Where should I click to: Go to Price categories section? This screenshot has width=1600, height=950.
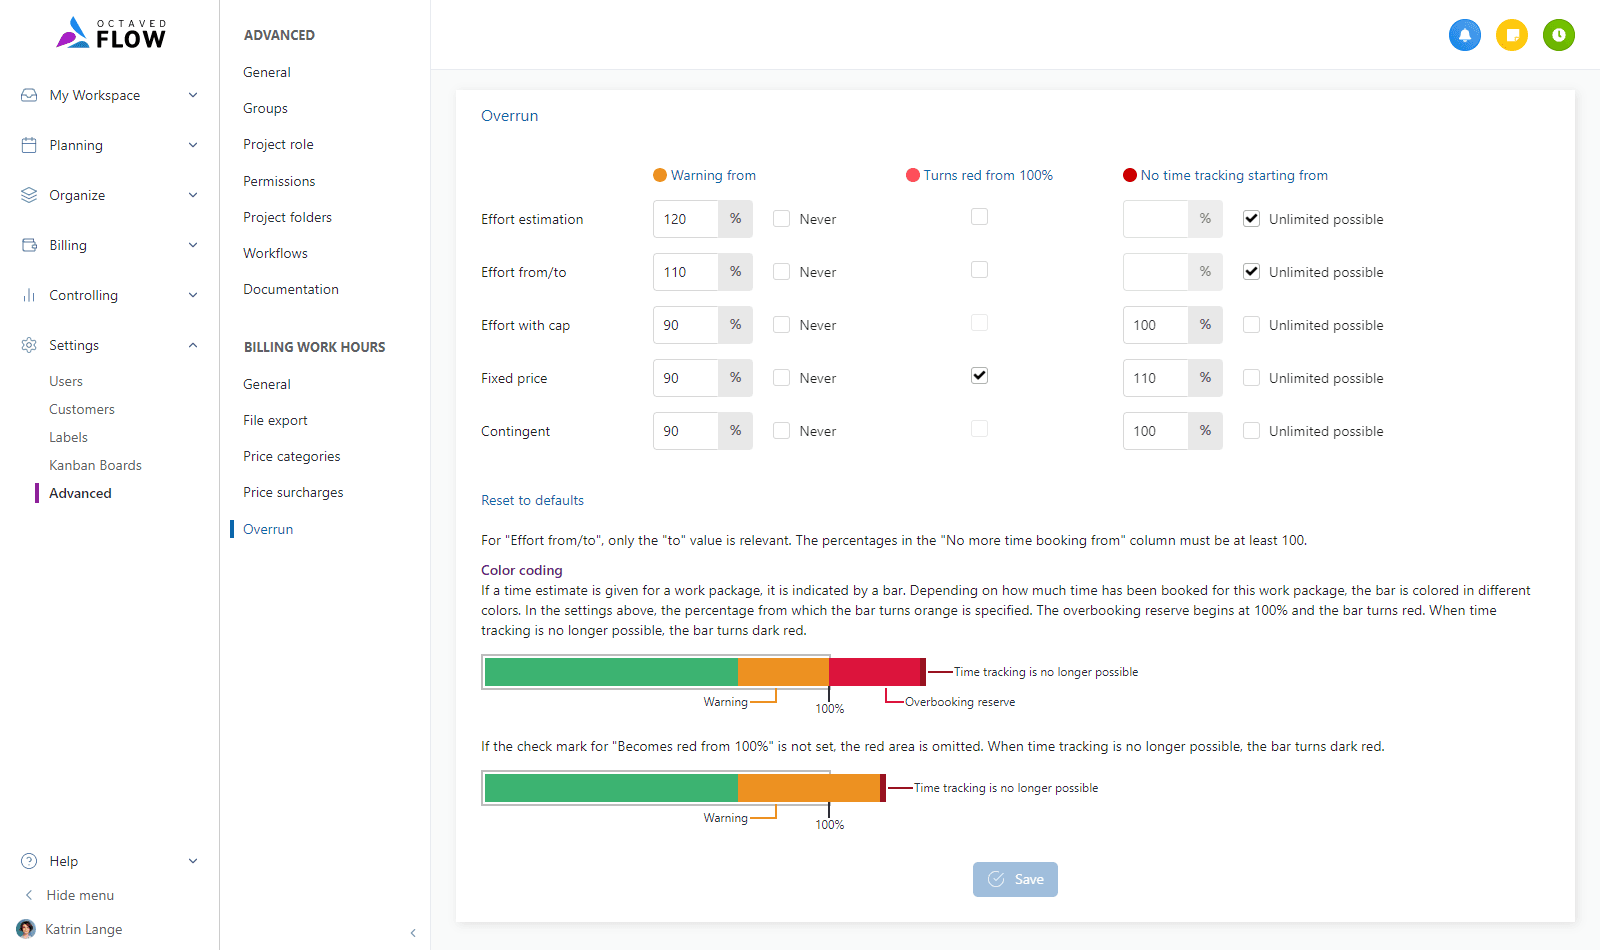291,456
